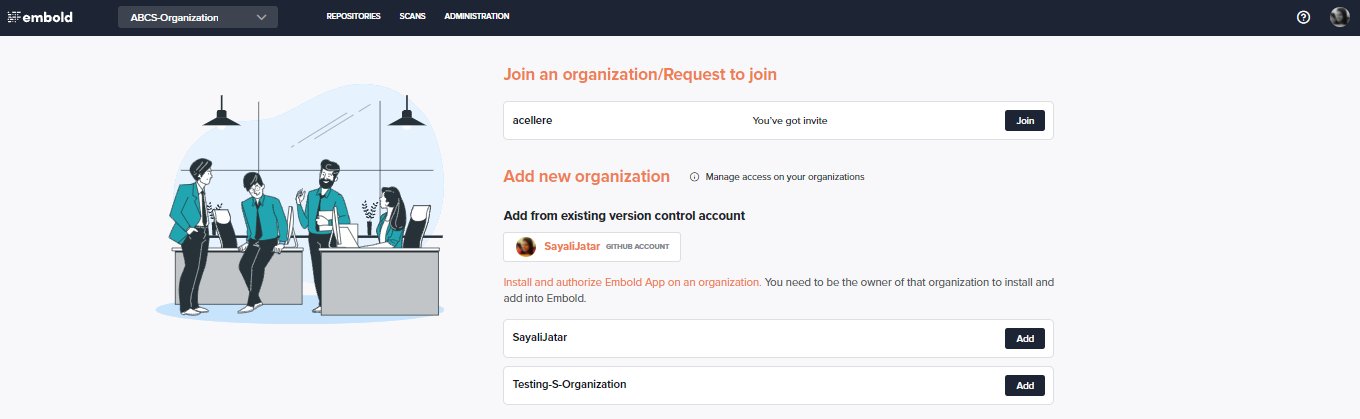Click the Embold logo
Image resolution: width=1360 pixels, height=419 pixels.
[40, 17]
